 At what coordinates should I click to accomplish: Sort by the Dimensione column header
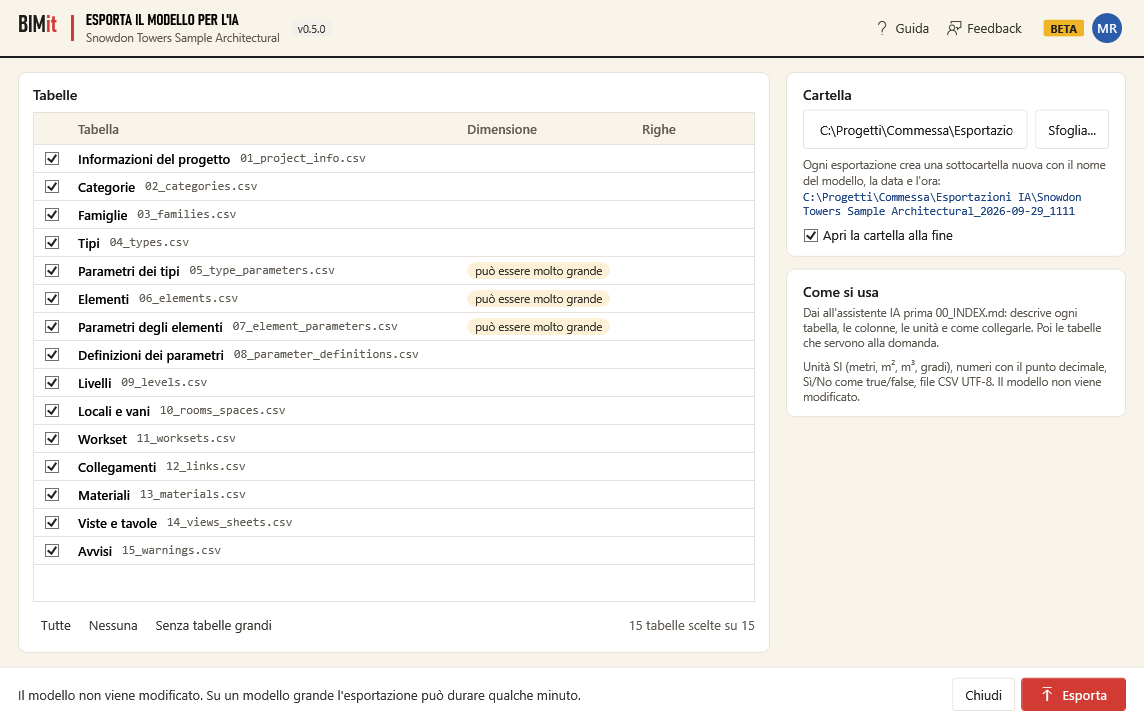pos(502,129)
